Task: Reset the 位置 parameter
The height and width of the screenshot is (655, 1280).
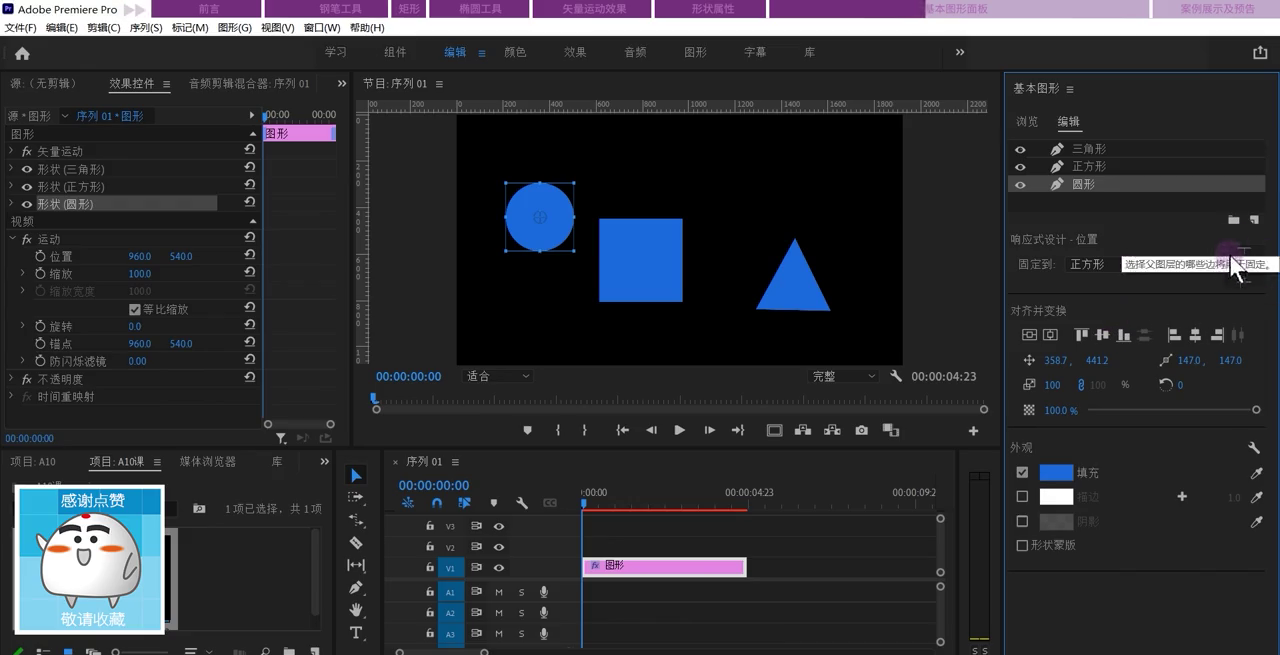Action: tap(249, 256)
